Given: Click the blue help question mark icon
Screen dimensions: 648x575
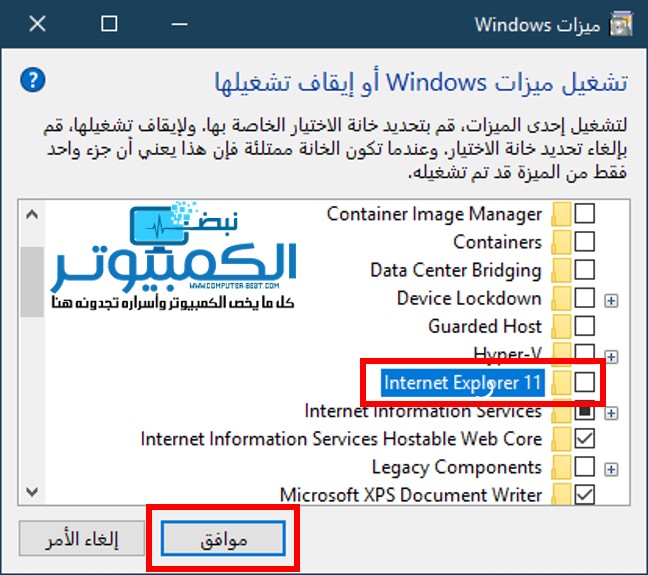Looking at the screenshot, I should click(x=33, y=79).
